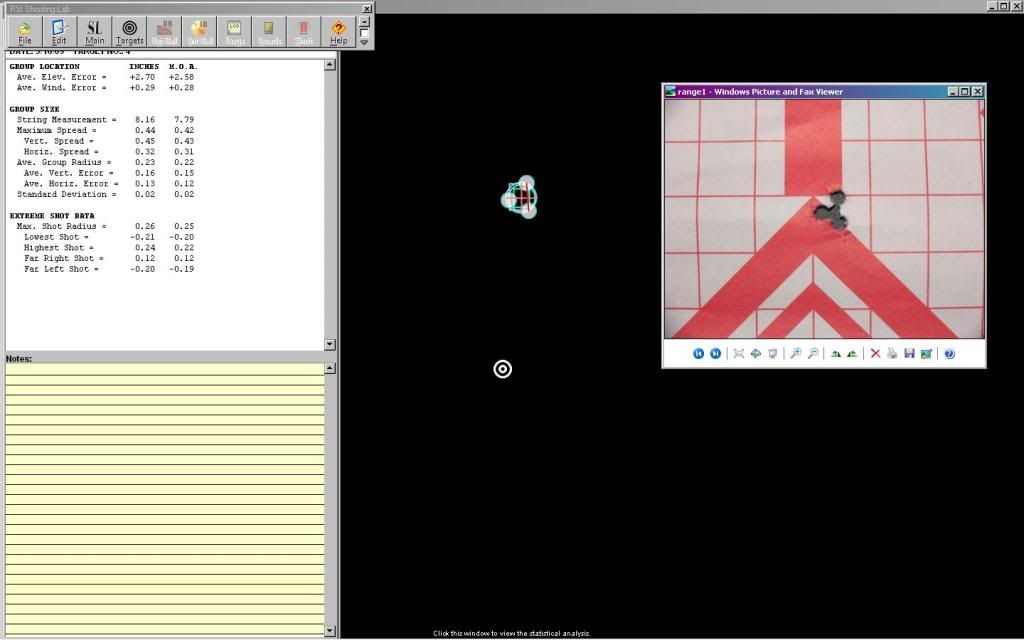Print the range1 picture
Image resolution: width=1024 pixels, height=640 pixels.
tap(891, 354)
